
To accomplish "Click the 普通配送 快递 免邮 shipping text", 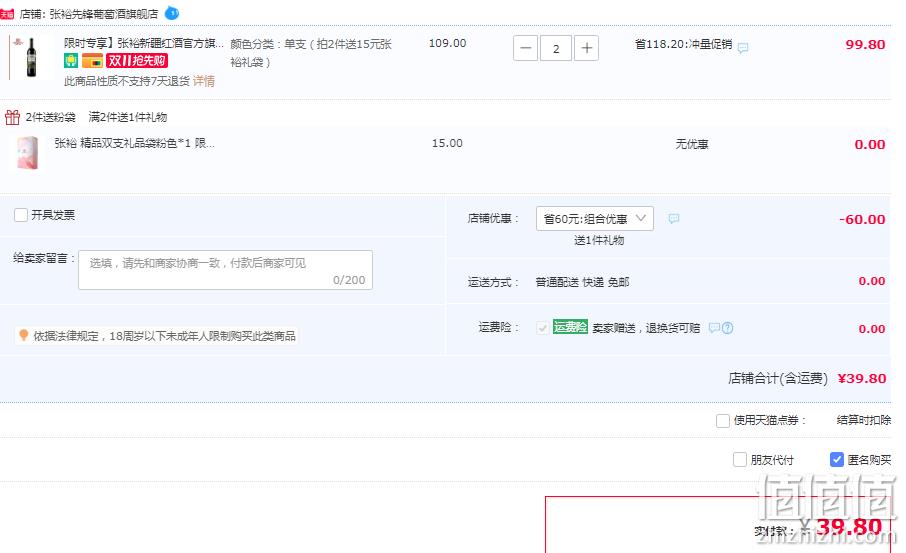I will coord(582,282).
